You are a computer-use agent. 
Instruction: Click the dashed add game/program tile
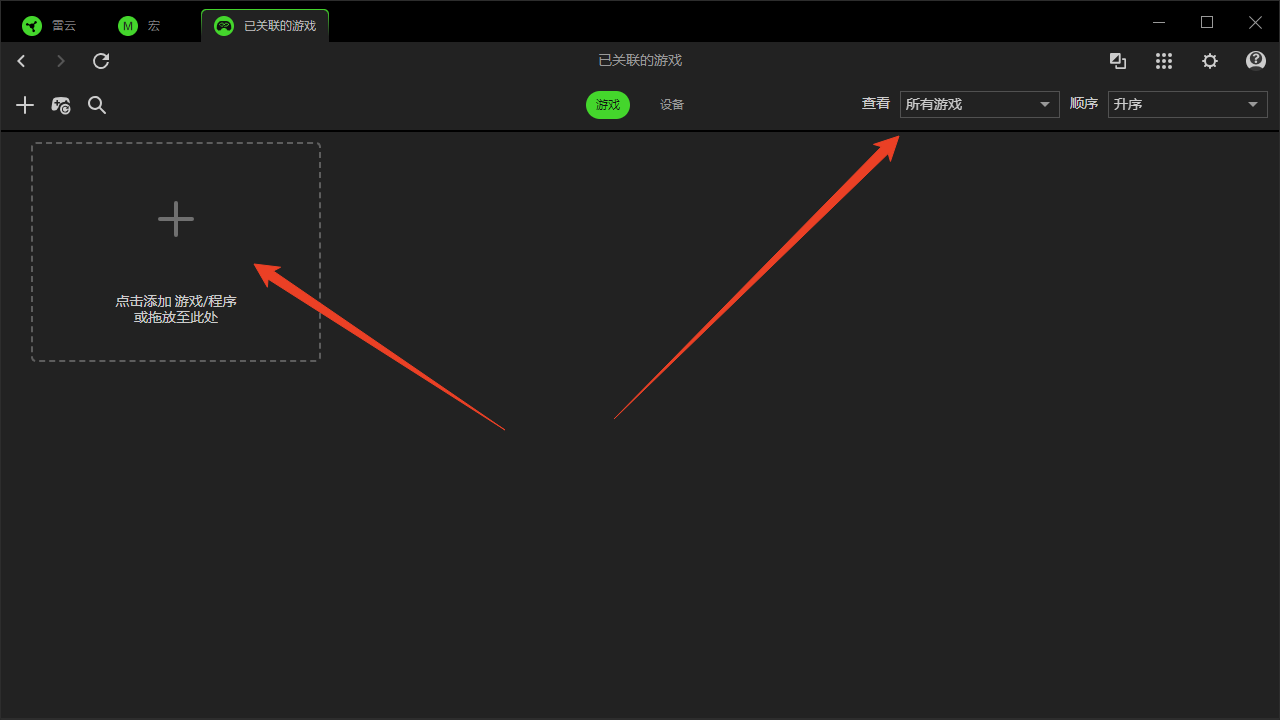176,252
